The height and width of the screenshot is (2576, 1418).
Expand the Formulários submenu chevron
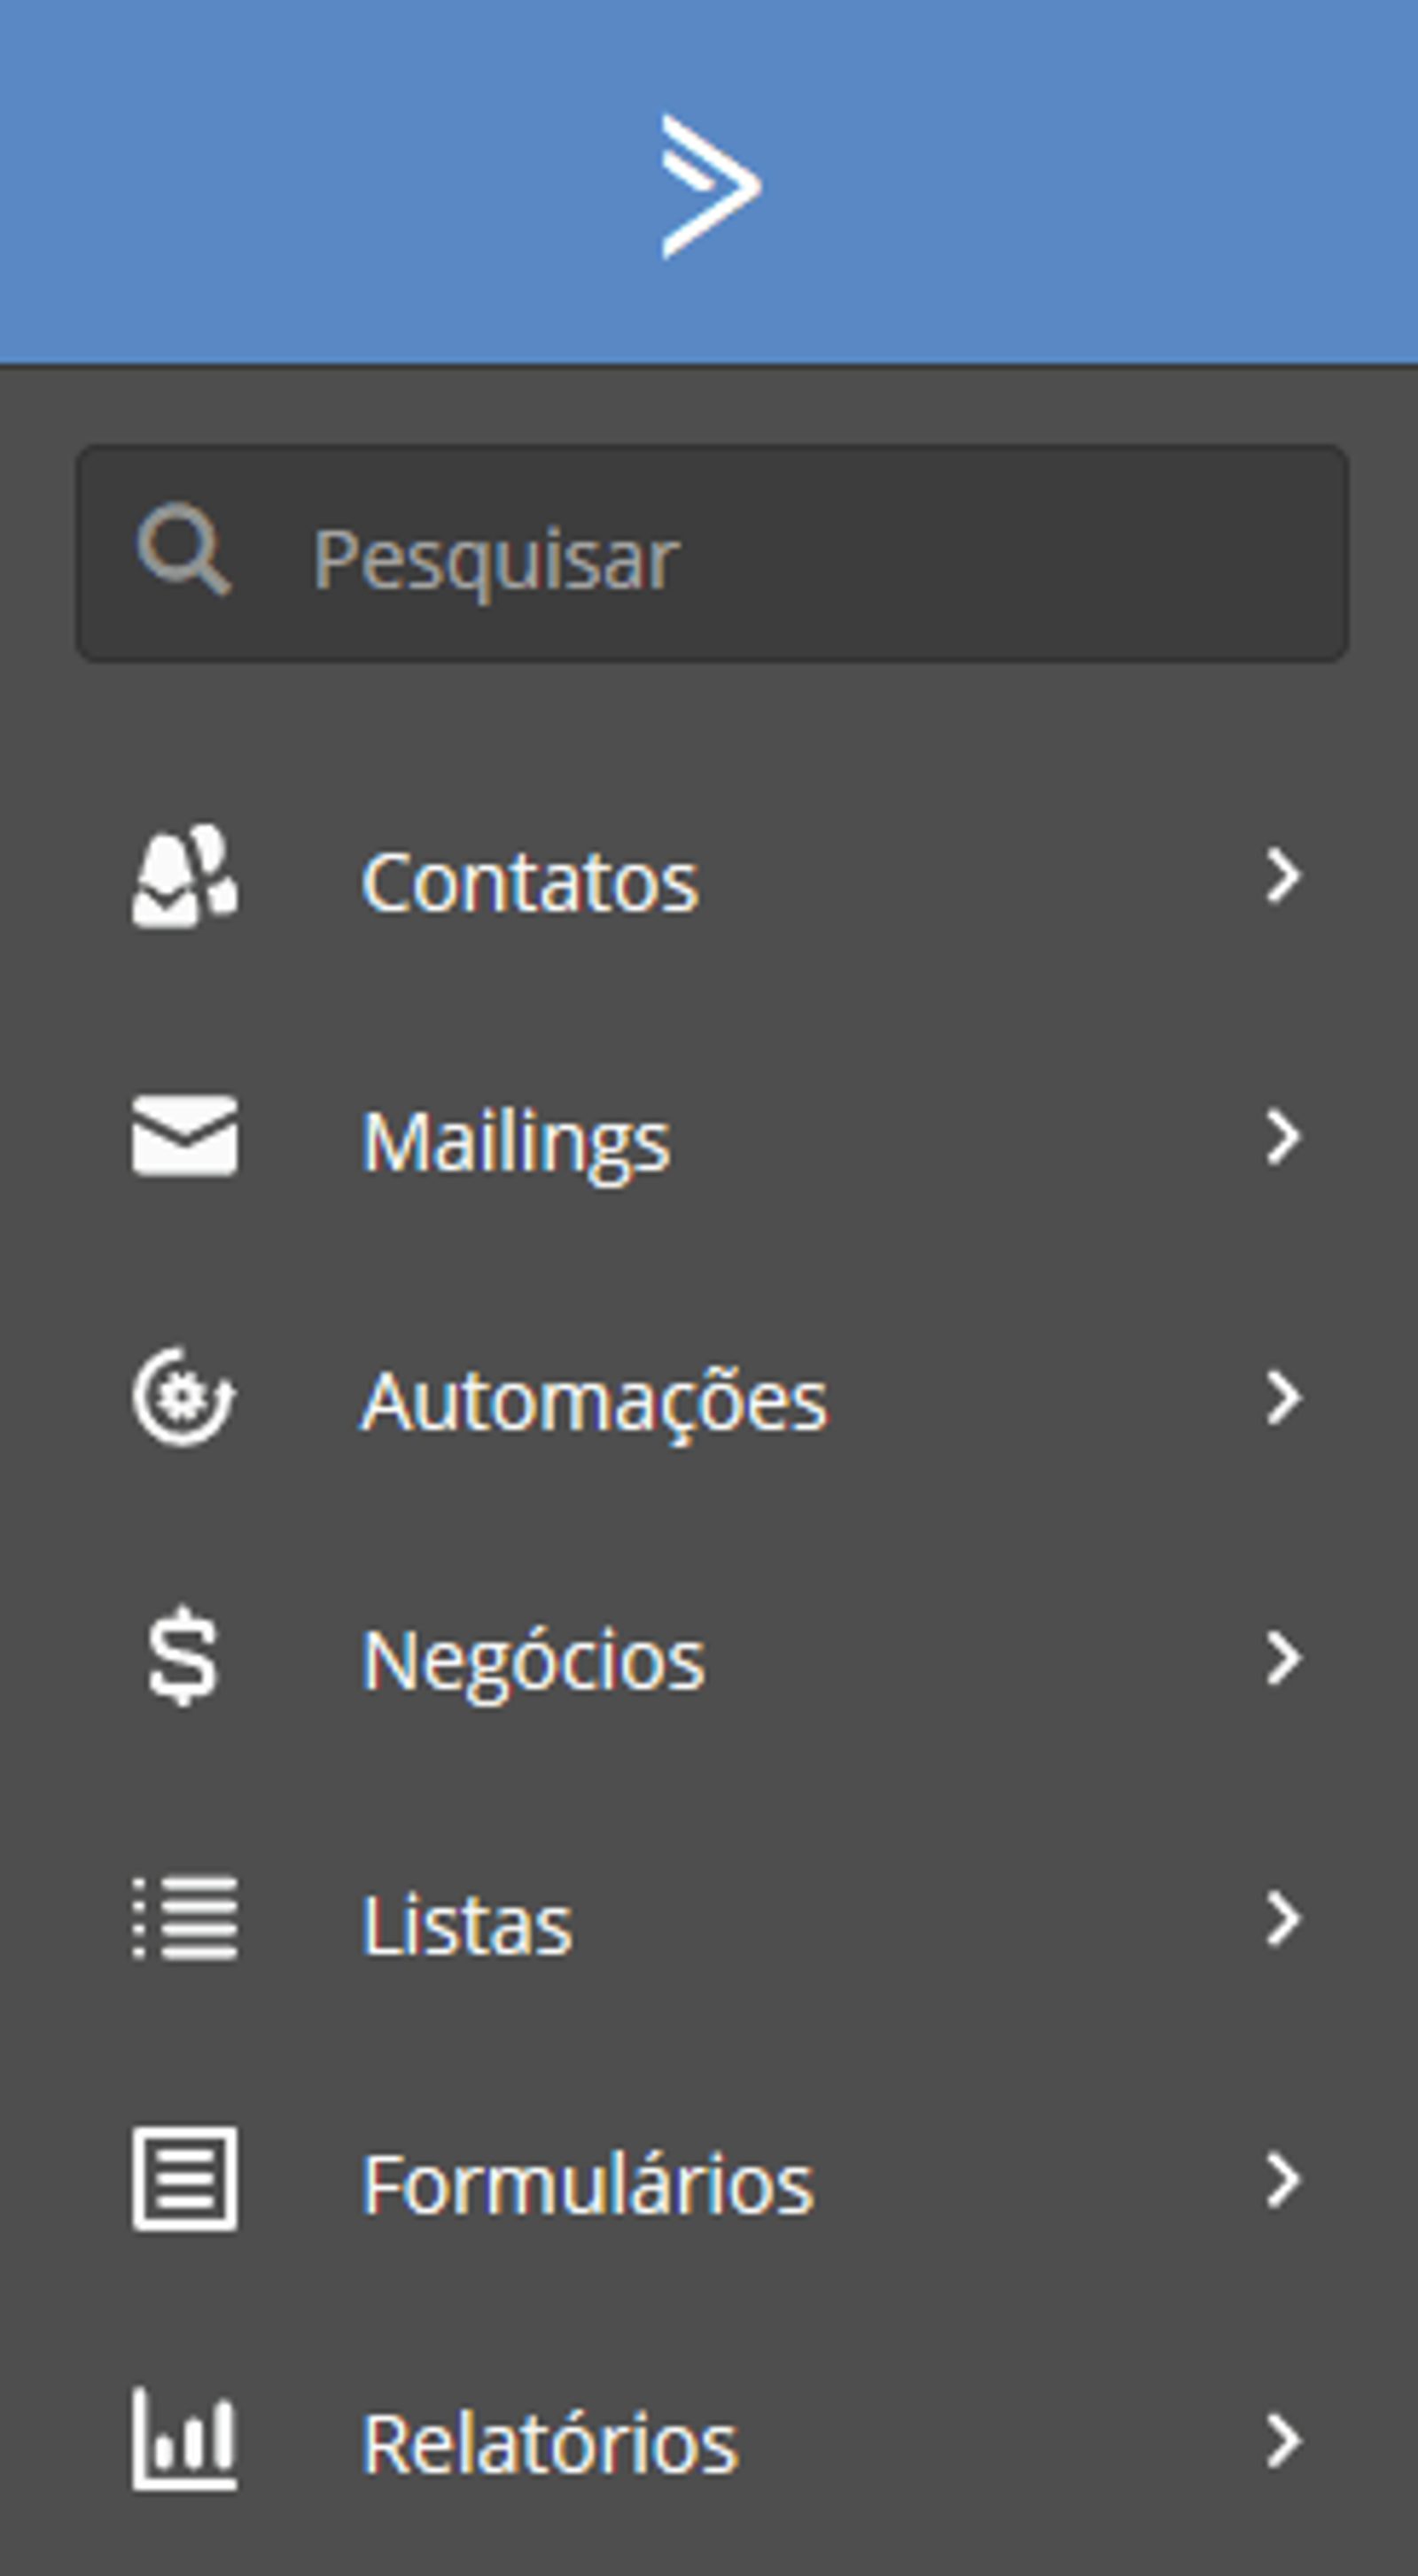pos(1283,2179)
